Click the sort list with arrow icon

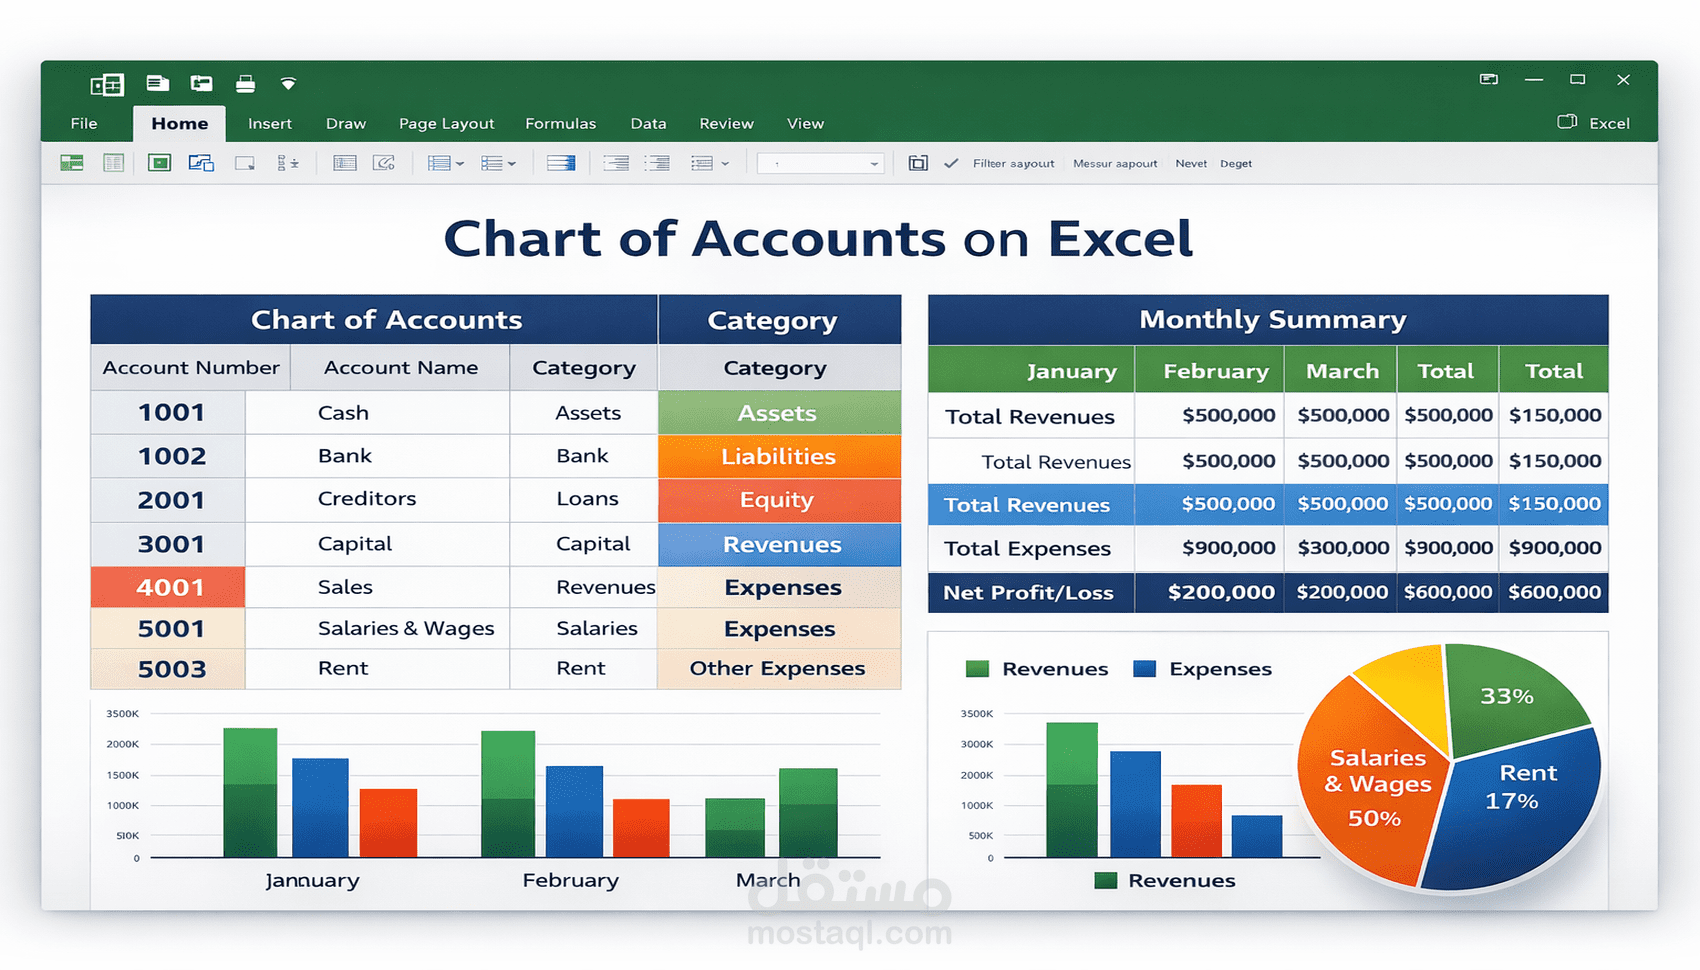click(288, 163)
